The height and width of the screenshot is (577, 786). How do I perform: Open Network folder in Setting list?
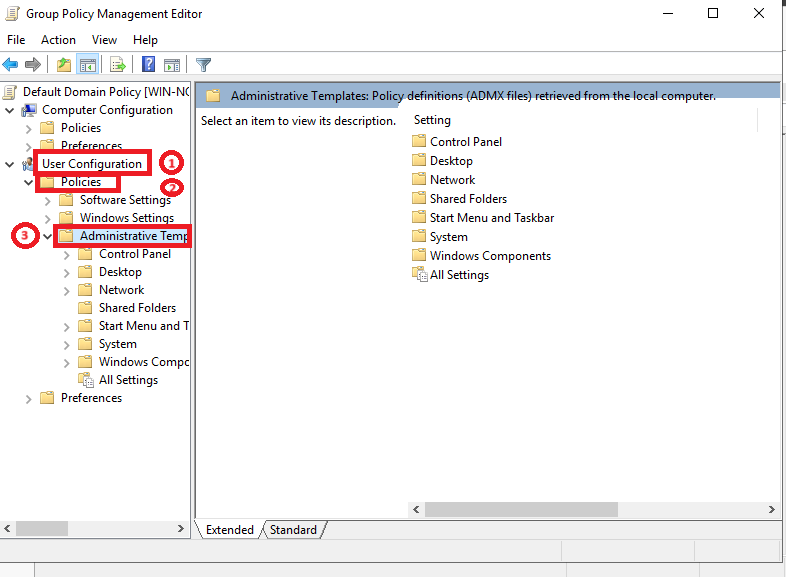coord(452,180)
